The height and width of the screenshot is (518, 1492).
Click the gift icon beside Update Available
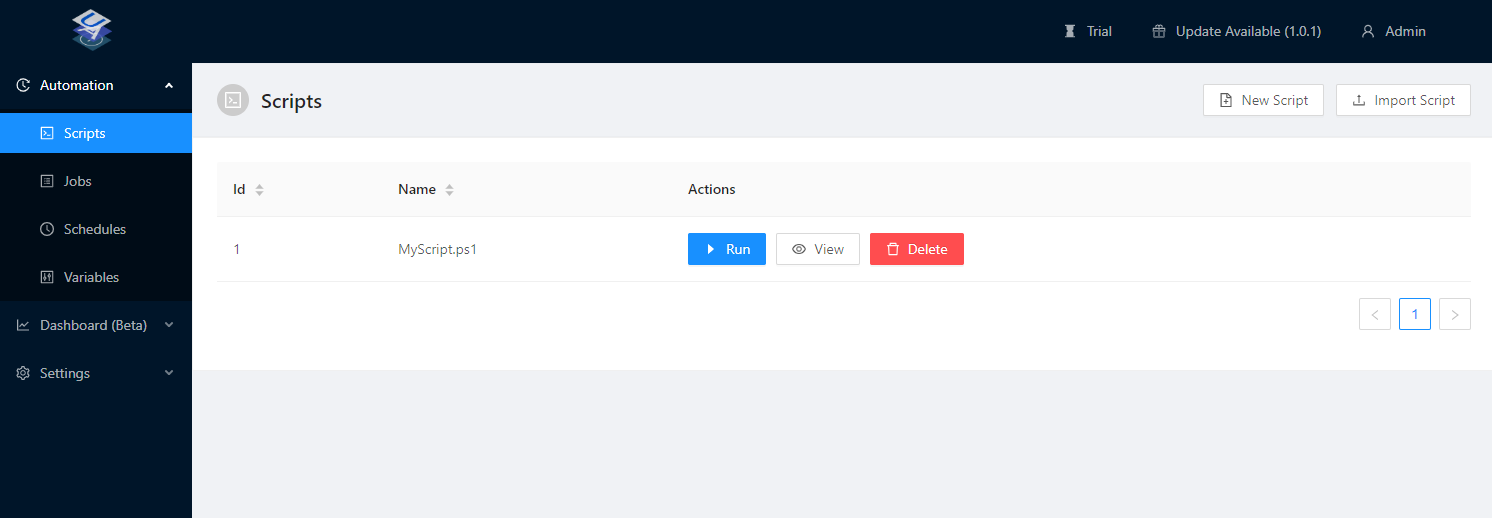click(1159, 31)
